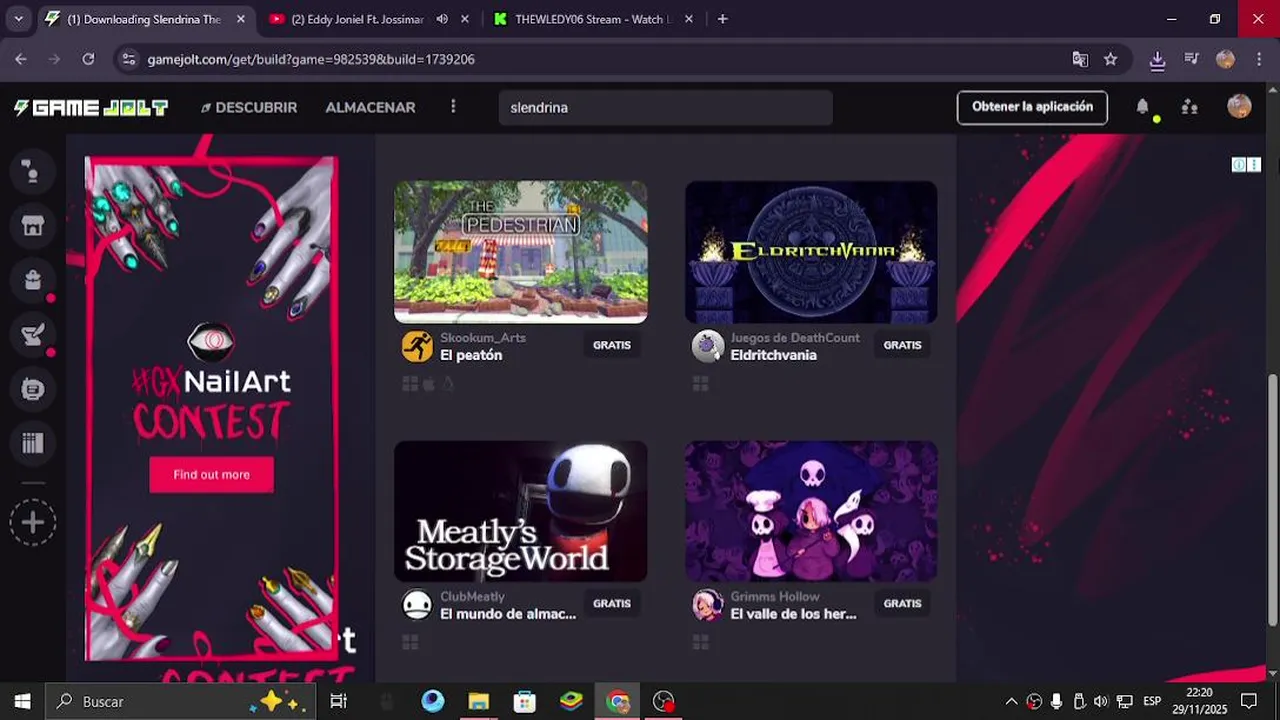Open the tab search dropdown arrow
1280x720 pixels.
point(18,19)
